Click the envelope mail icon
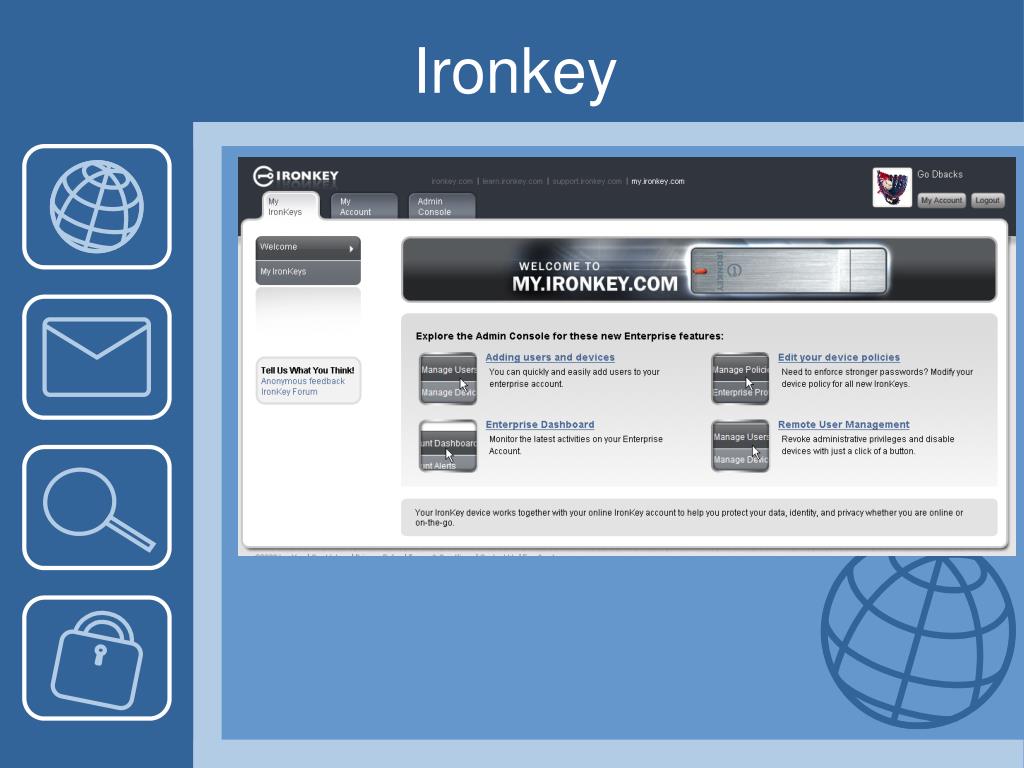1024x768 pixels. 97,357
